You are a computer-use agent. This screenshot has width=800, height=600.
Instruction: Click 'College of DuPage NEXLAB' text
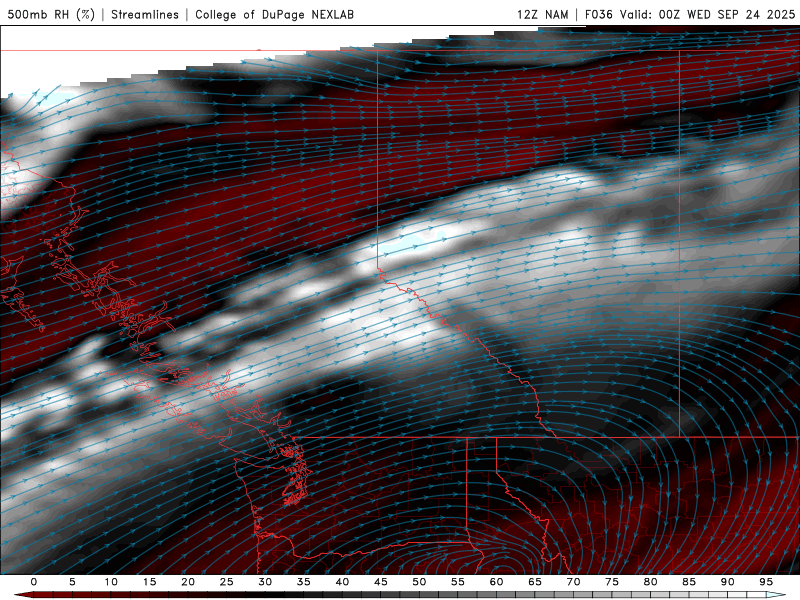[274, 14]
